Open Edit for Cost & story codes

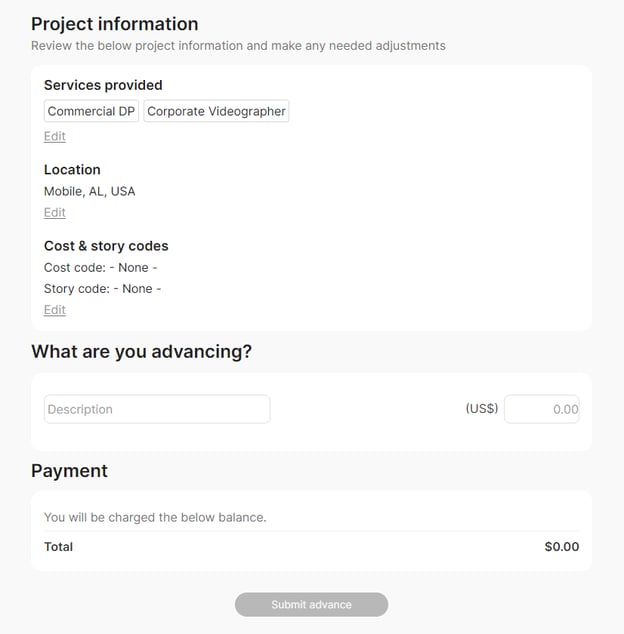point(55,310)
